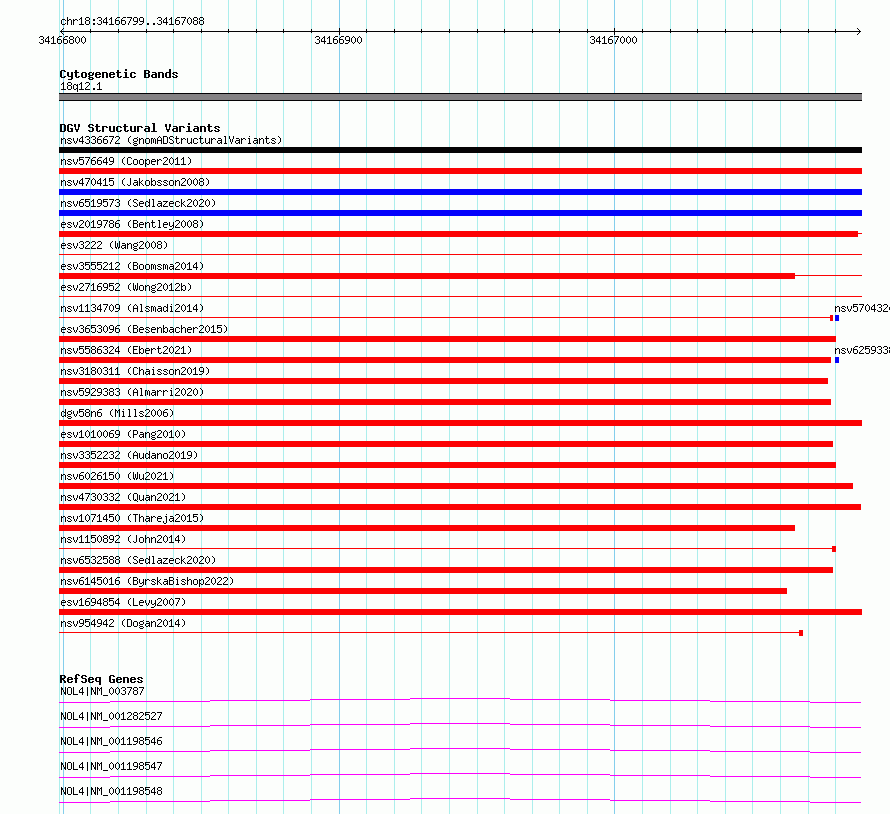Select transcript NOL4|NM_001282527
The image size is (890, 814).
point(111,716)
